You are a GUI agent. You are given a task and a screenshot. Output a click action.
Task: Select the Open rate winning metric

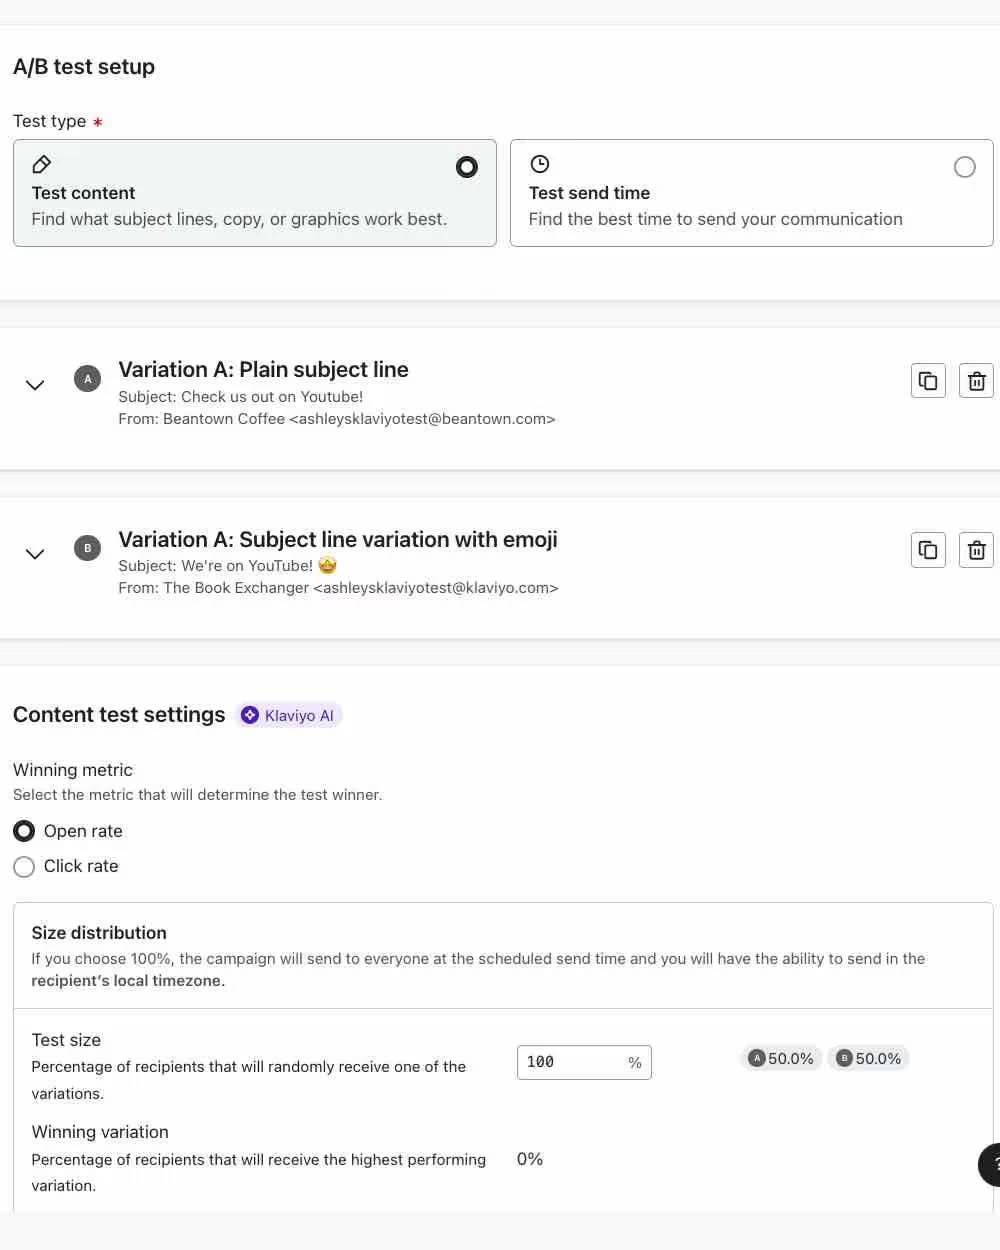(x=24, y=830)
